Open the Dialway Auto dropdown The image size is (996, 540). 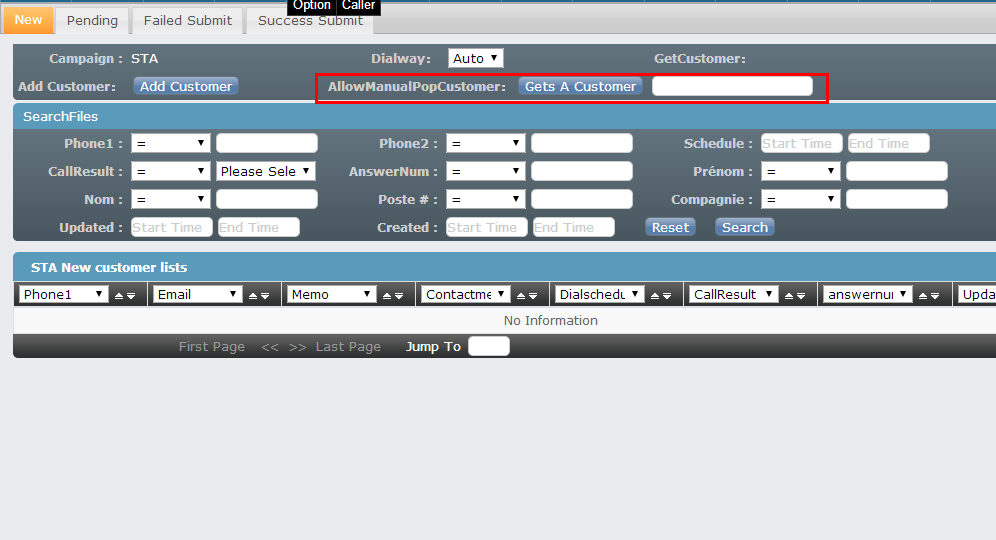pos(475,59)
